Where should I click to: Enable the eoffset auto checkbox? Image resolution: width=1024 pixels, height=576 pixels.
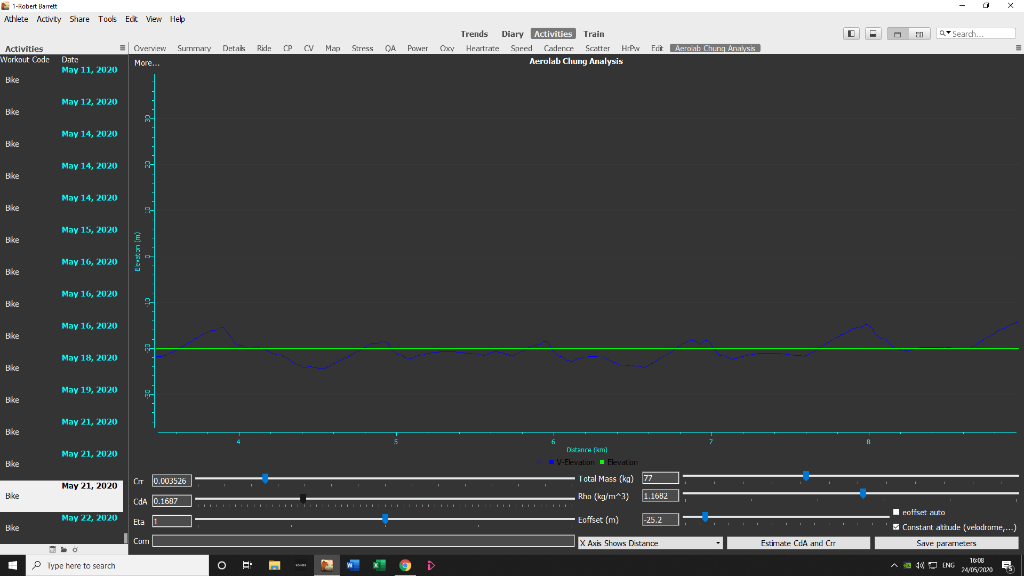[897, 512]
